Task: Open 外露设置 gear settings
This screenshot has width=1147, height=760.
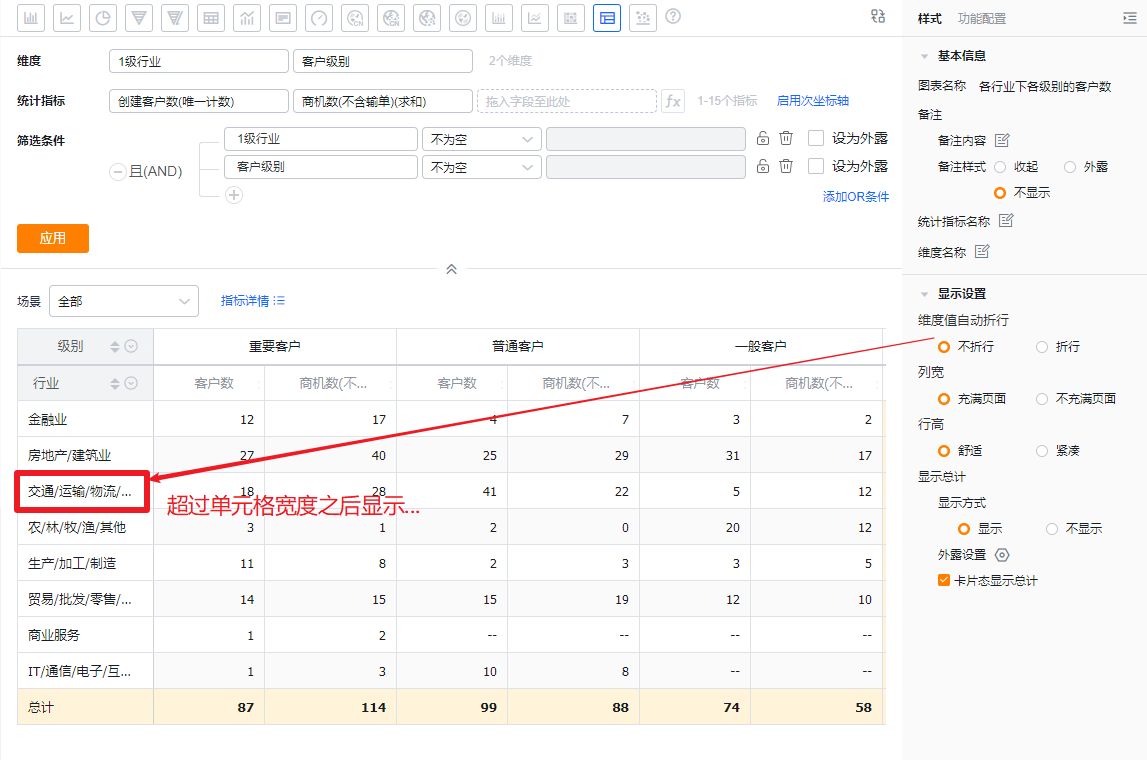Action: tap(1002, 555)
